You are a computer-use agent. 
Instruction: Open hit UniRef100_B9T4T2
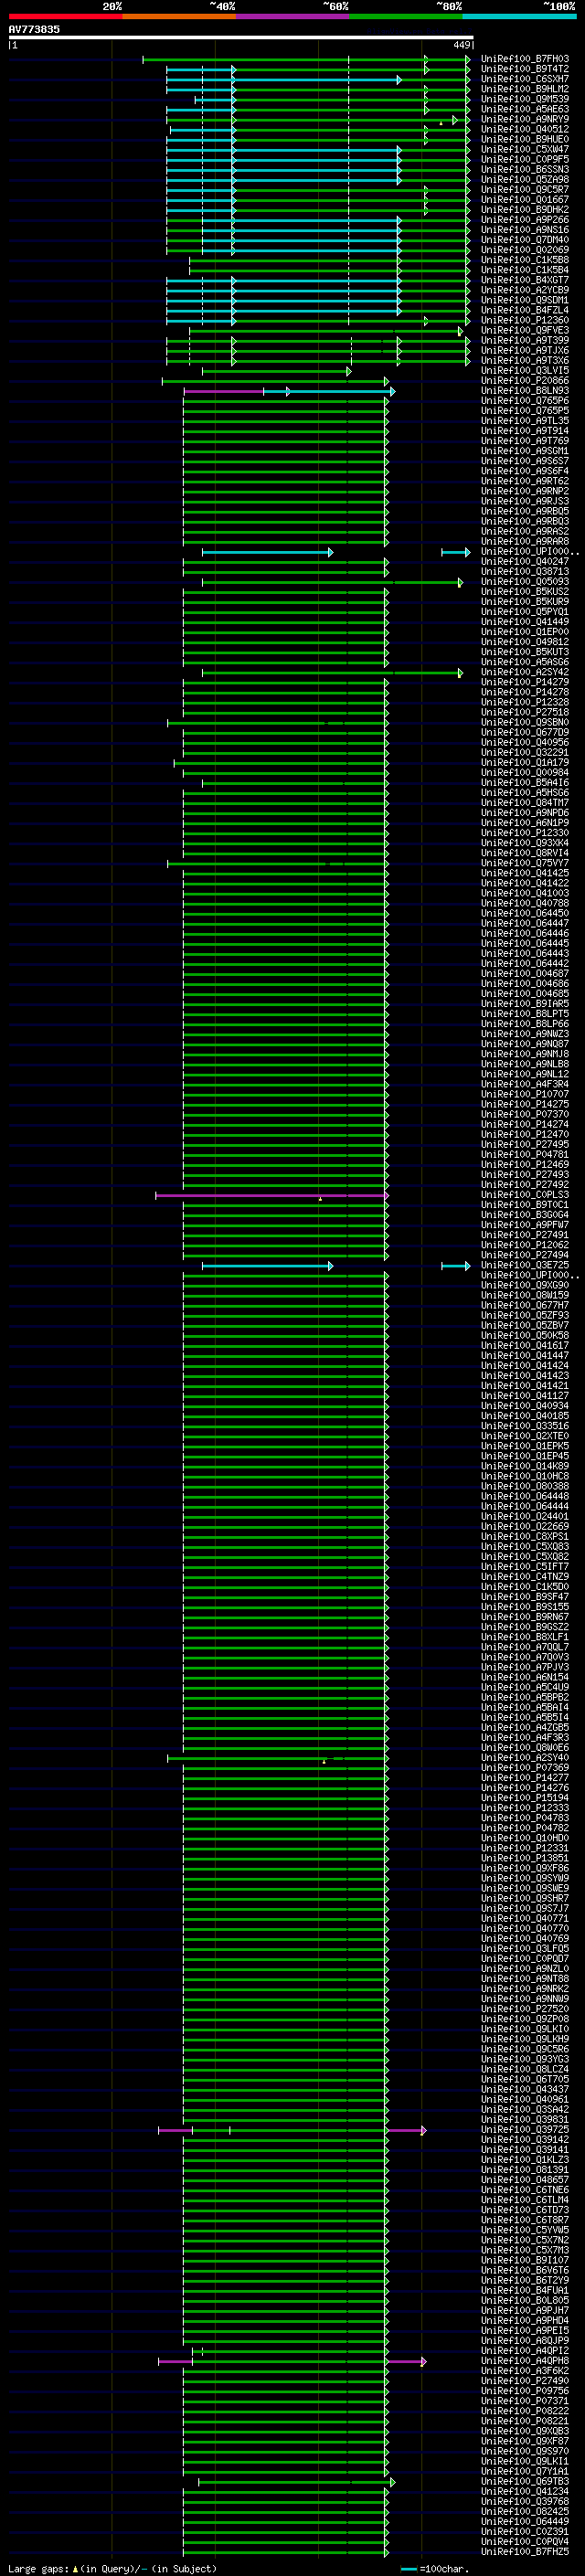(x=525, y=69)
